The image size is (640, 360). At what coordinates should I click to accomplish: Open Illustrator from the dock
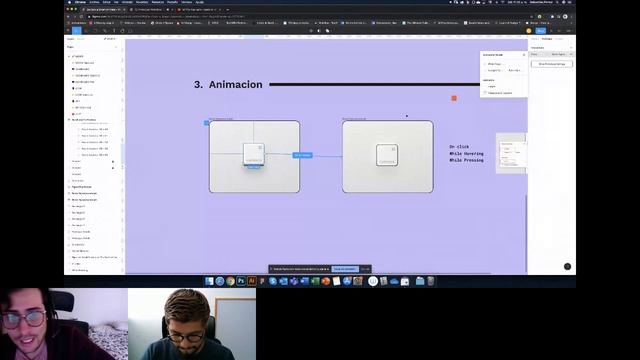[252, 281]
